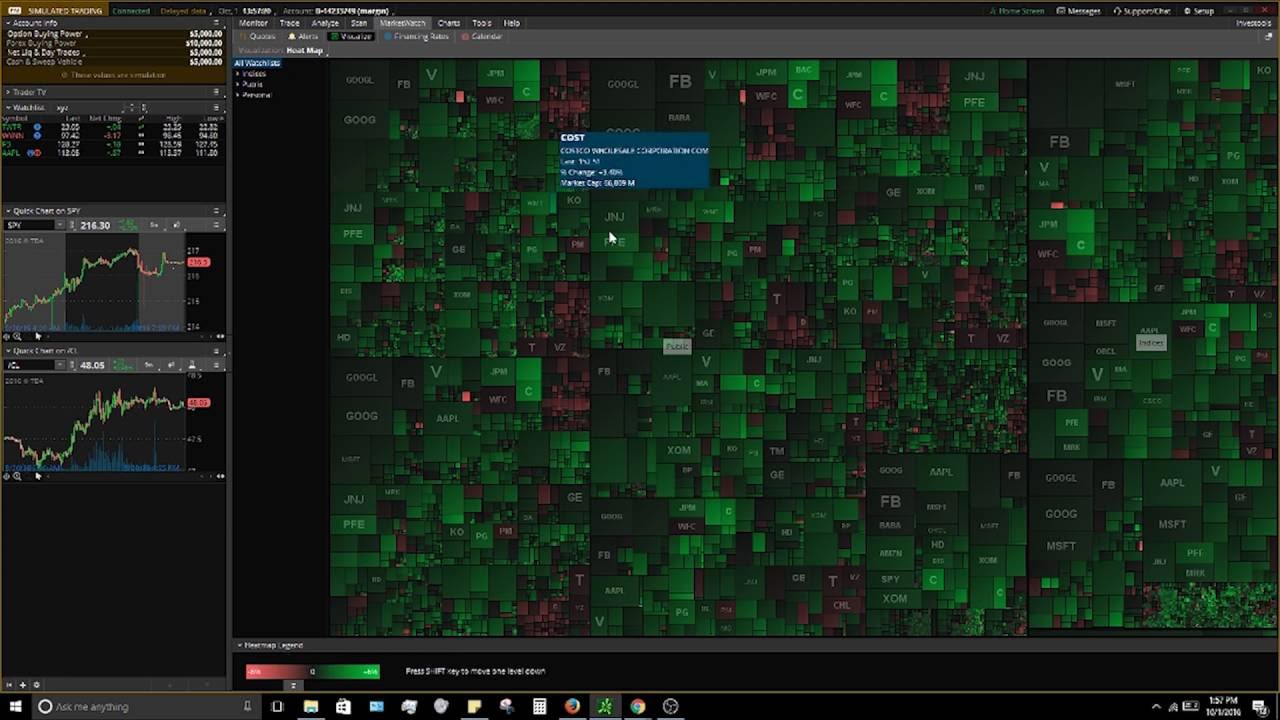This screenshot has height=720, width=1280.
Task: Expand the Indices watchlist group
Action: 238,74
